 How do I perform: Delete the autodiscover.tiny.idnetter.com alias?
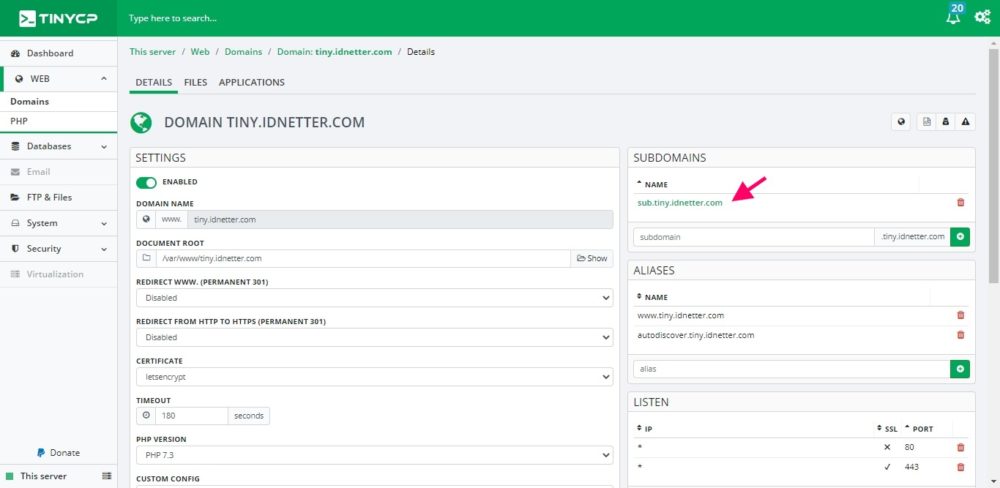pos(960,335)
